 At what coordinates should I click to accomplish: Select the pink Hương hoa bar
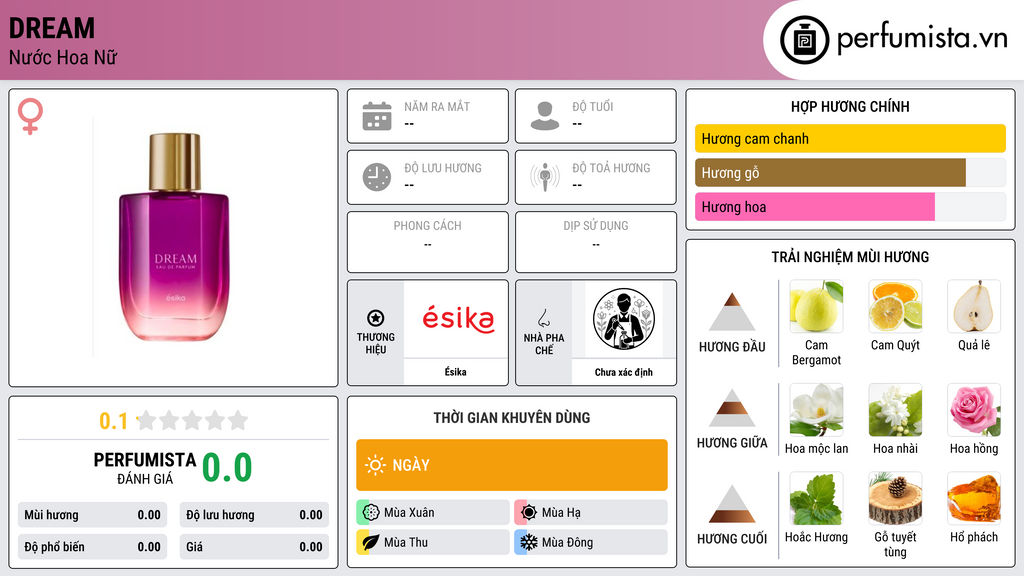point(815,206)
